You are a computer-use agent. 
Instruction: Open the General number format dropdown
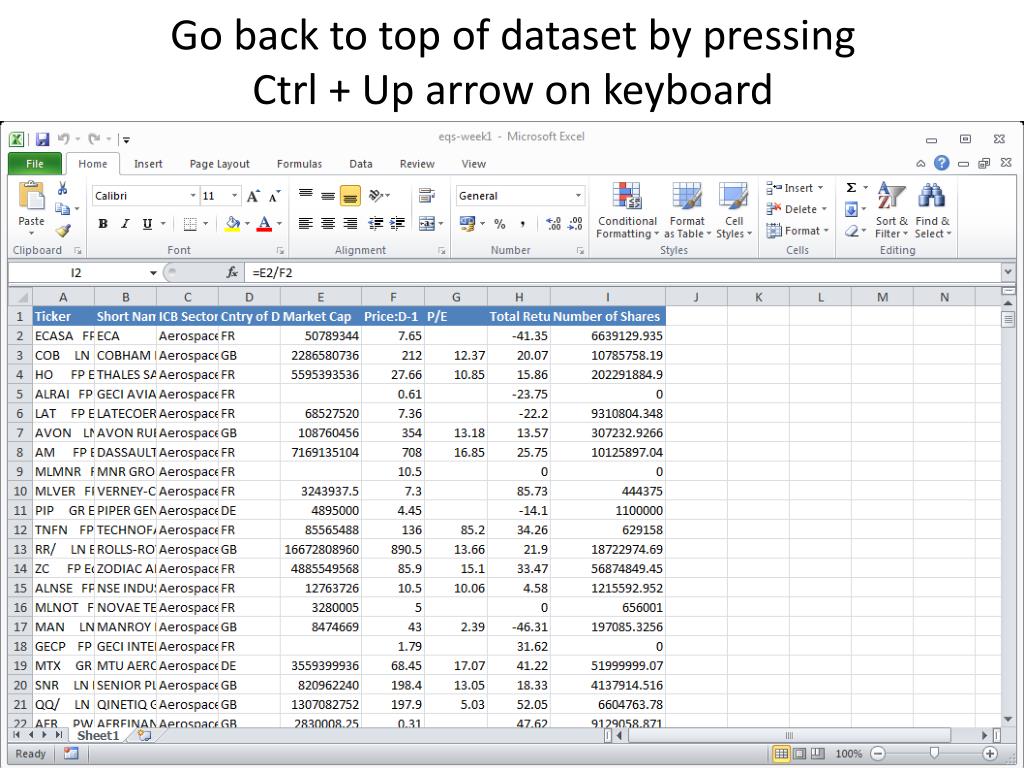click(x=578, y=196)
